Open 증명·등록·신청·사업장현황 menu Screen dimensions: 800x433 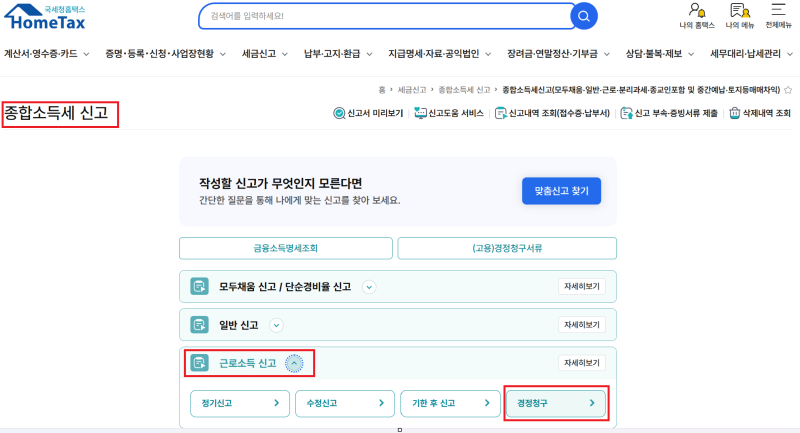[x=165, y=54]
